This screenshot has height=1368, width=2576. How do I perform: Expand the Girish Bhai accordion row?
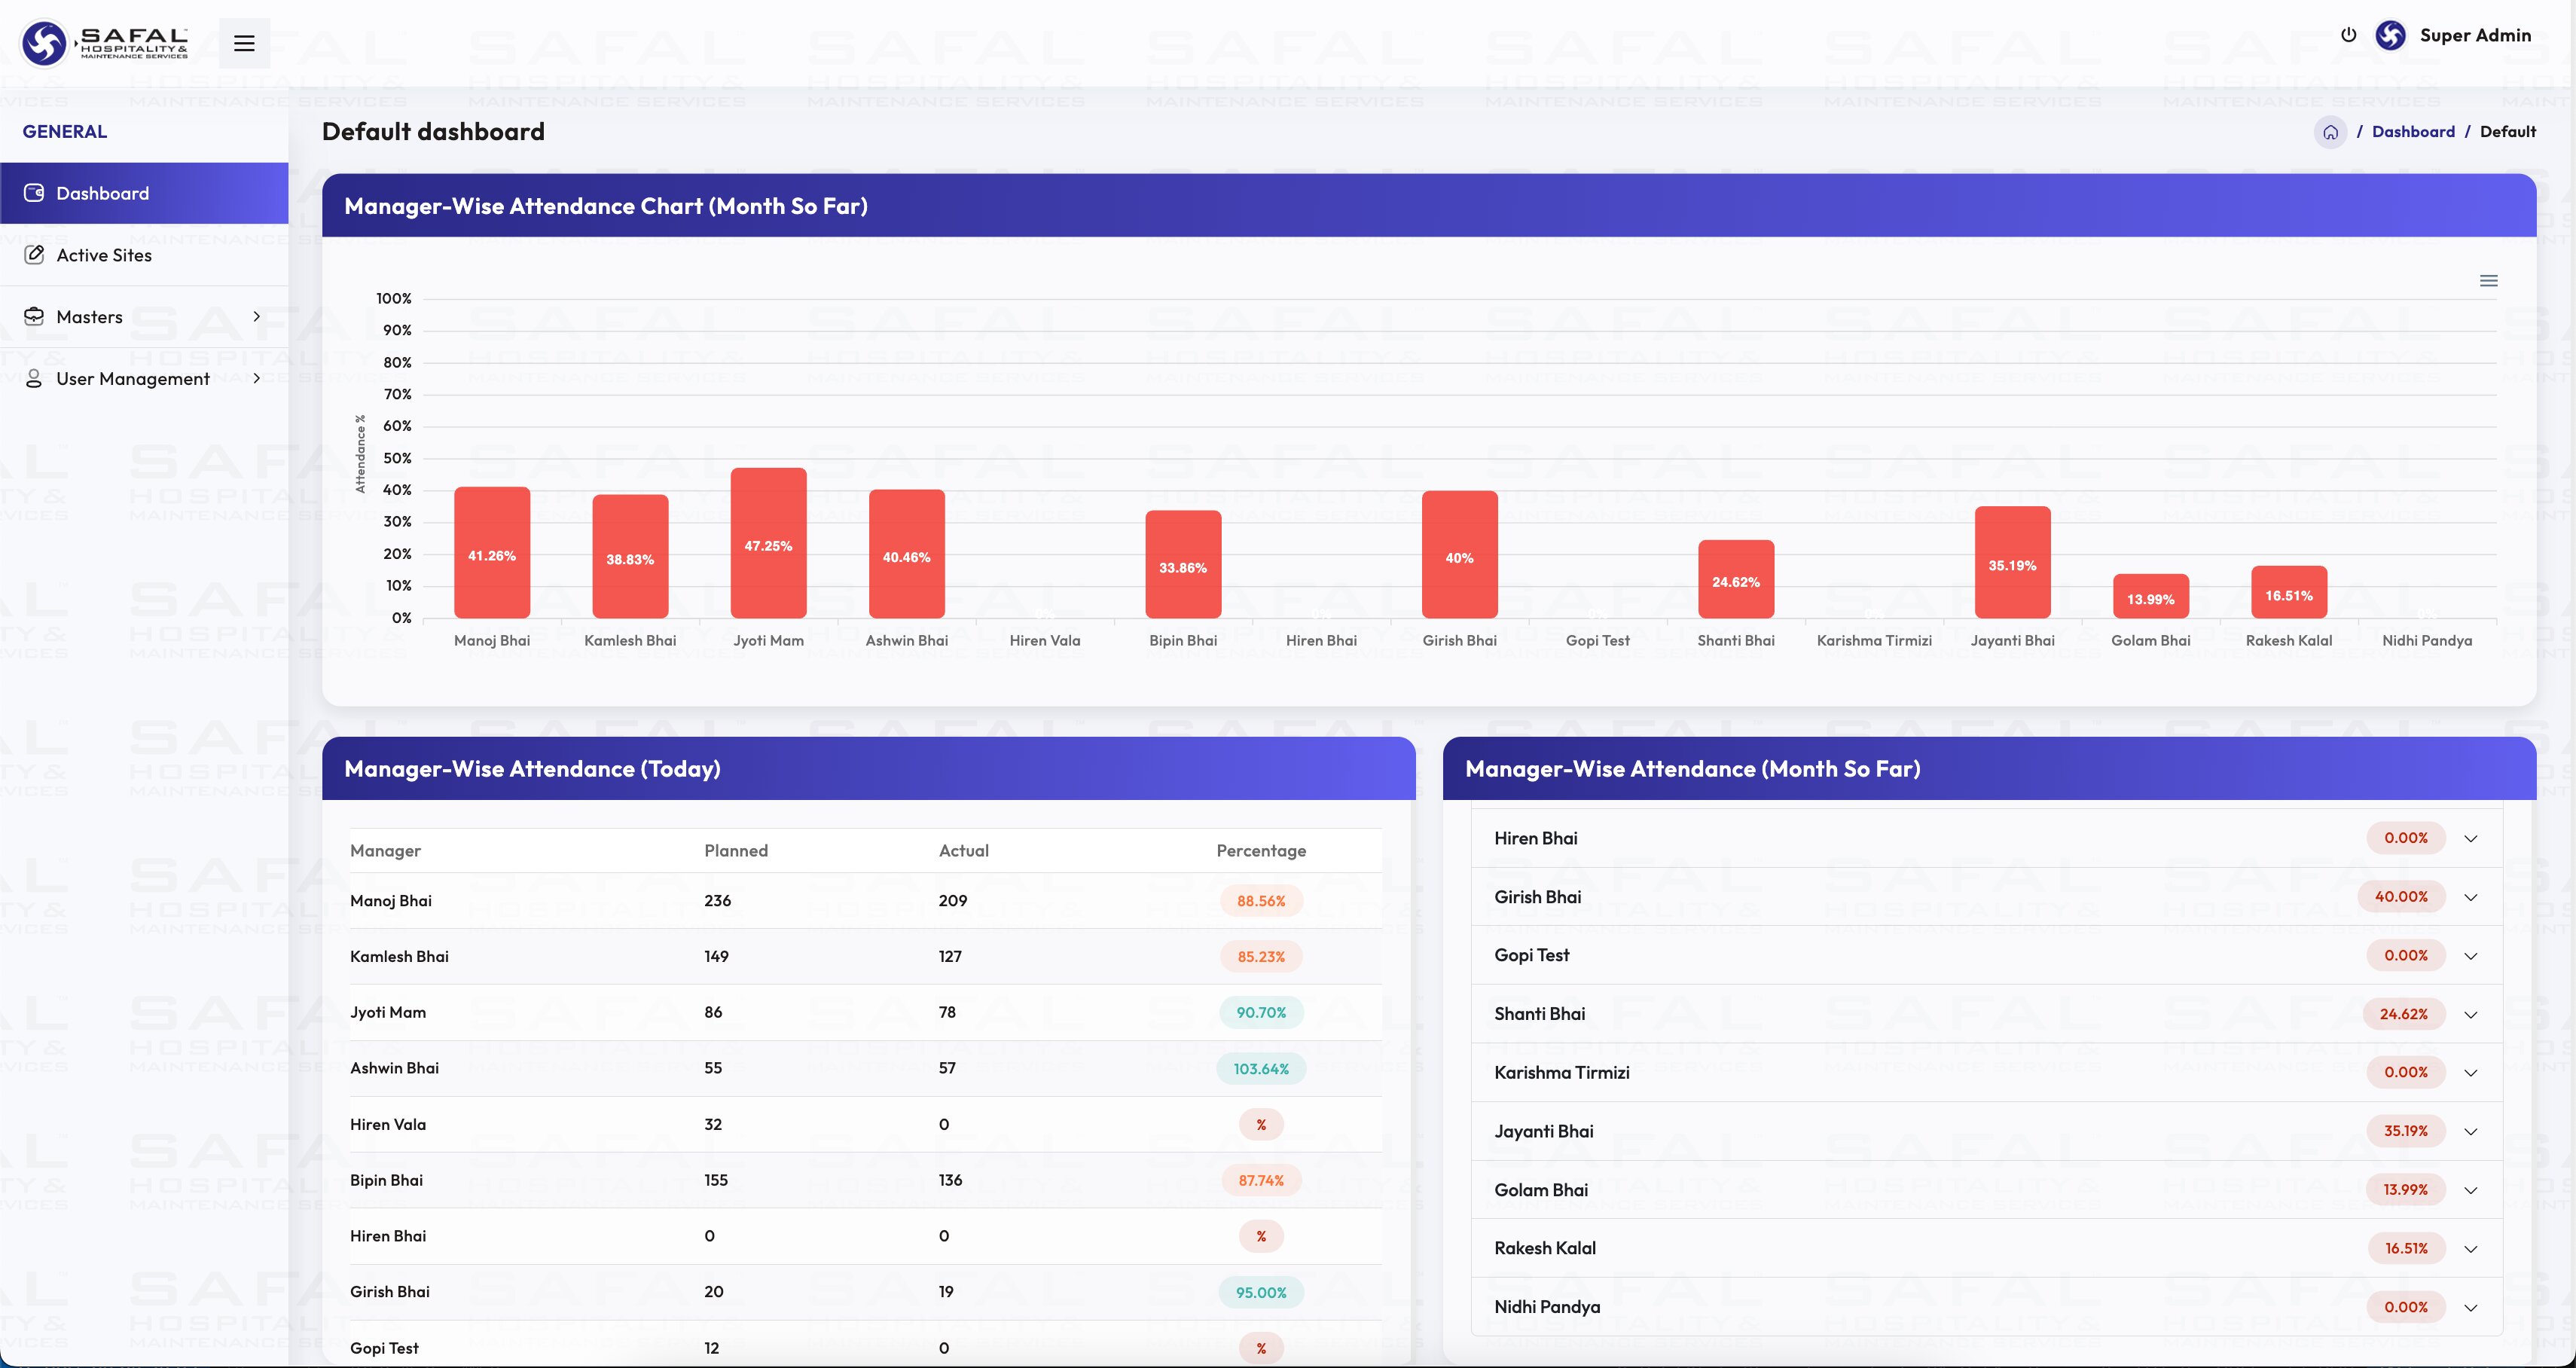coord(2470,897)
